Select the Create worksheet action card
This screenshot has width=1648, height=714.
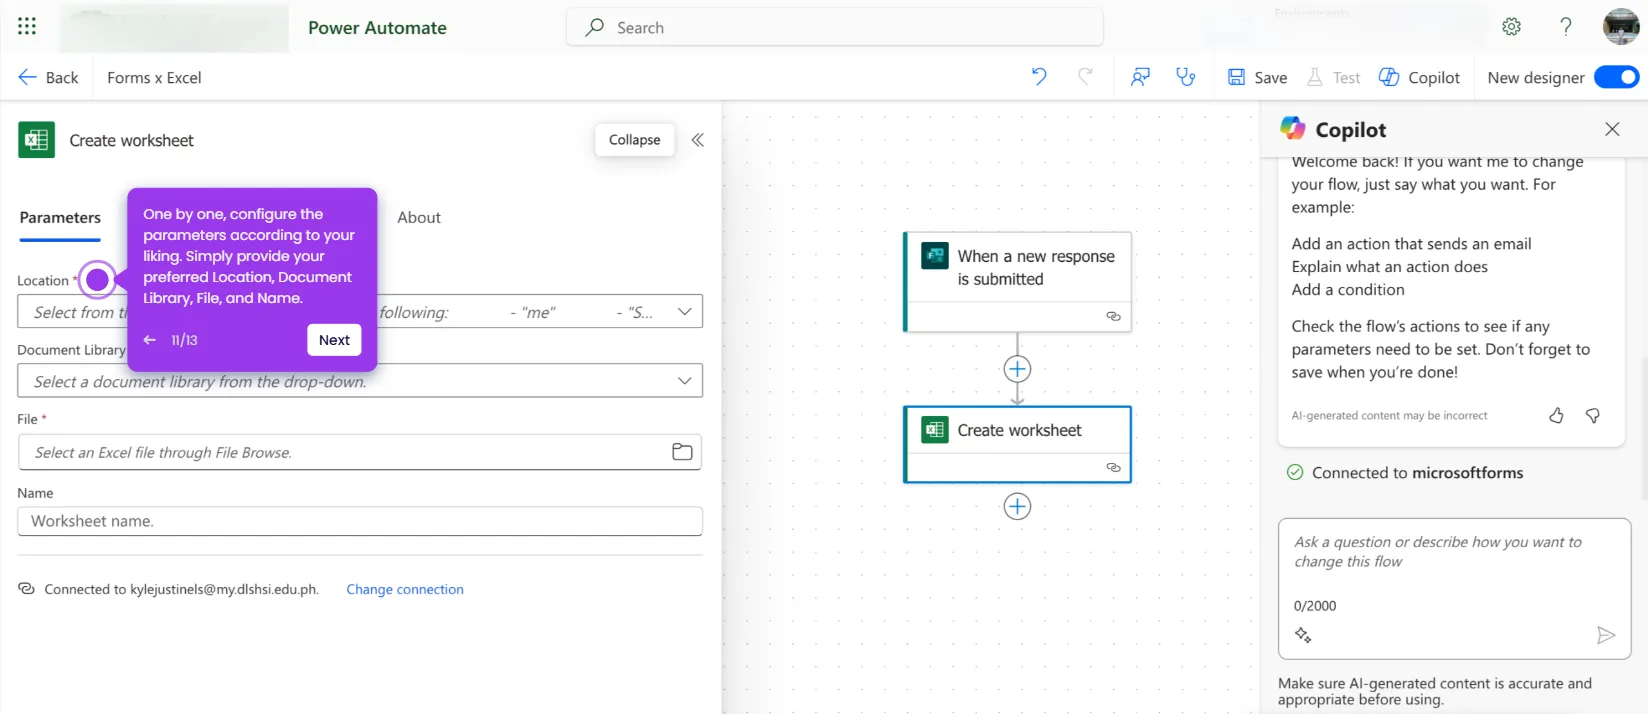tap(1017, 444)
